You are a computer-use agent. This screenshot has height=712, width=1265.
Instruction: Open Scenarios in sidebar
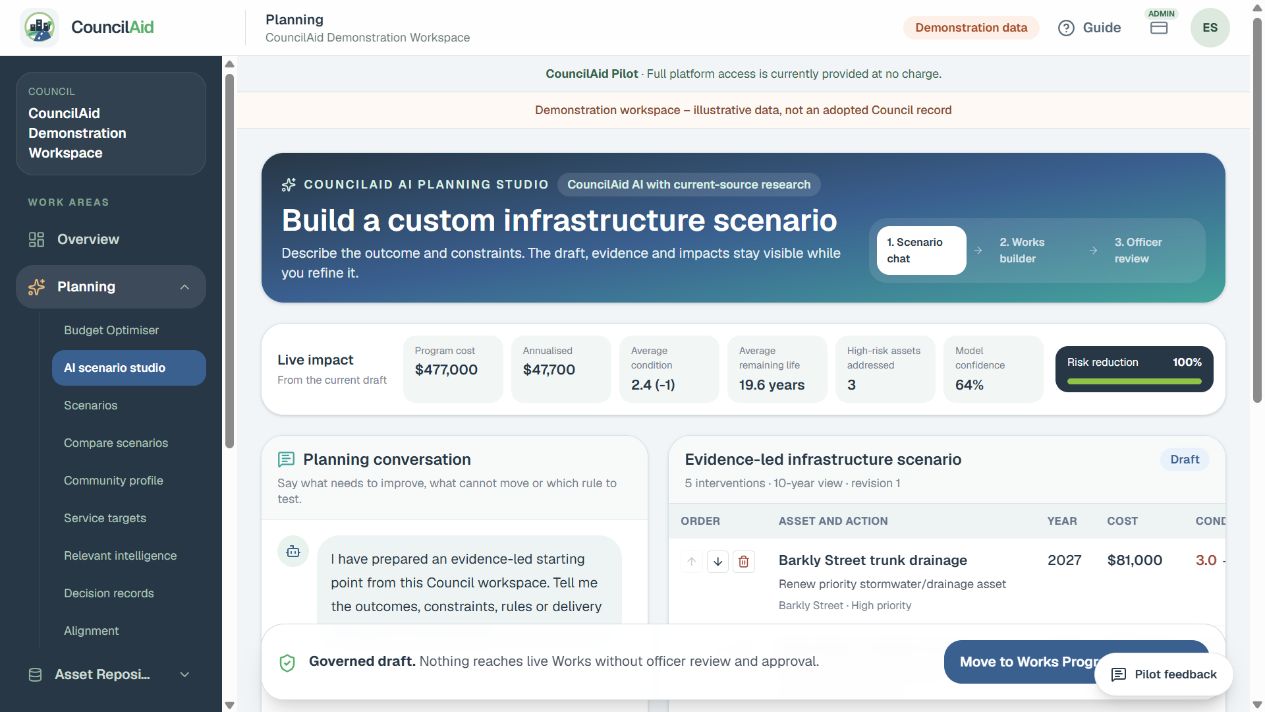coord(129,405)
